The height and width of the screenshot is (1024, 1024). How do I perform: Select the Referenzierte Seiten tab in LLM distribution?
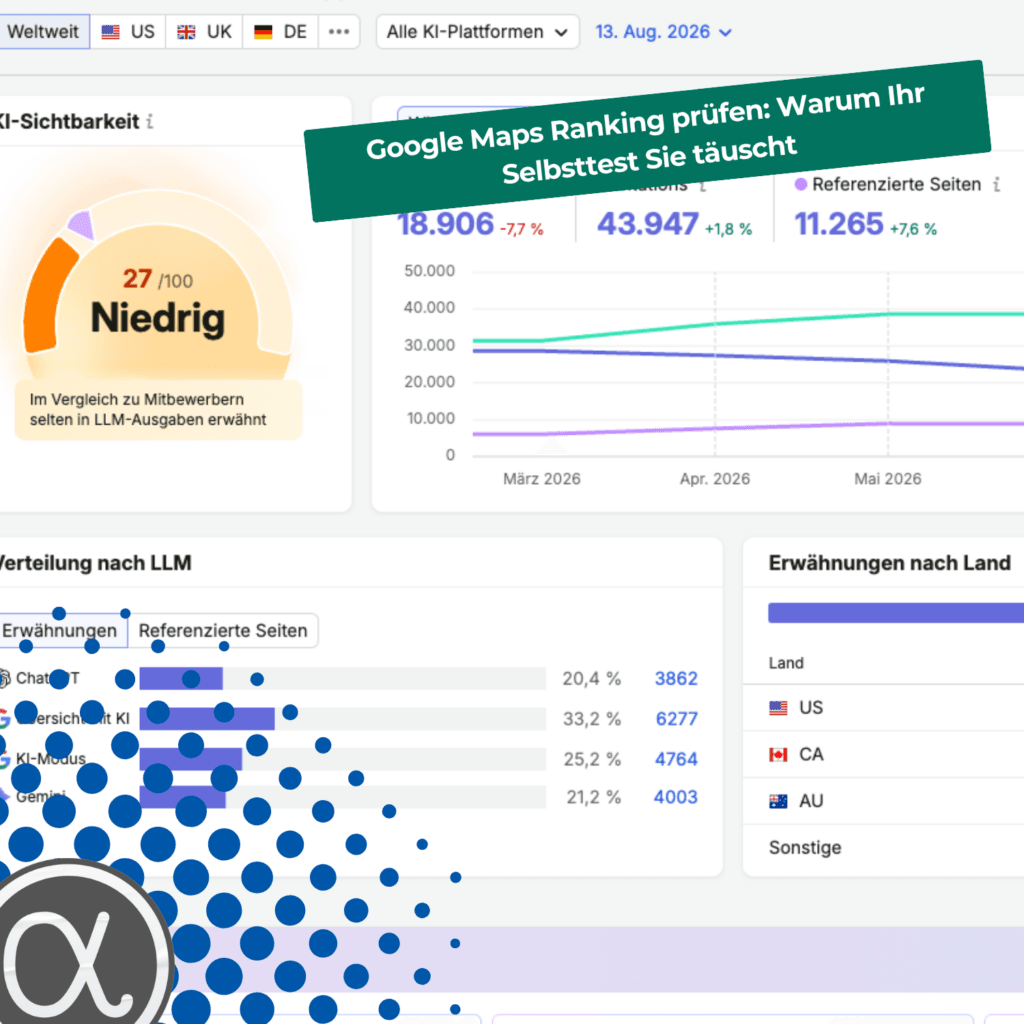(x=223, y=631)
